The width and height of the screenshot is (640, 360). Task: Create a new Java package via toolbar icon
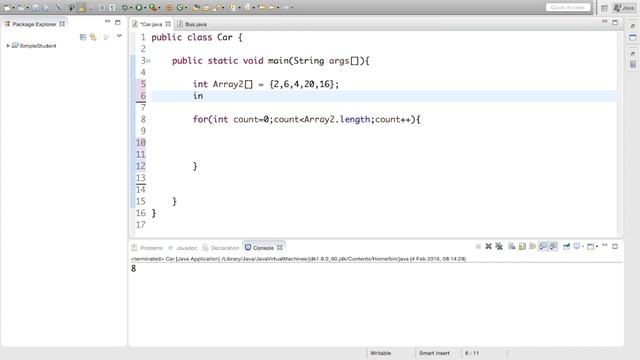tap(169, 8)
